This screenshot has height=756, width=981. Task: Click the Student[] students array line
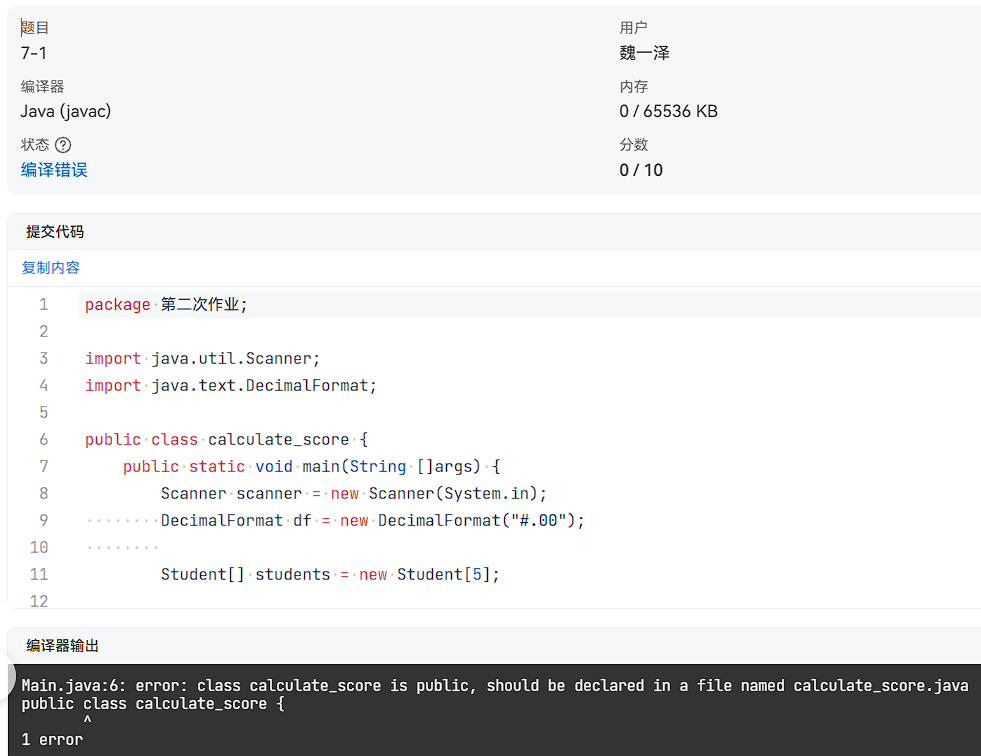tap(329, 574)
